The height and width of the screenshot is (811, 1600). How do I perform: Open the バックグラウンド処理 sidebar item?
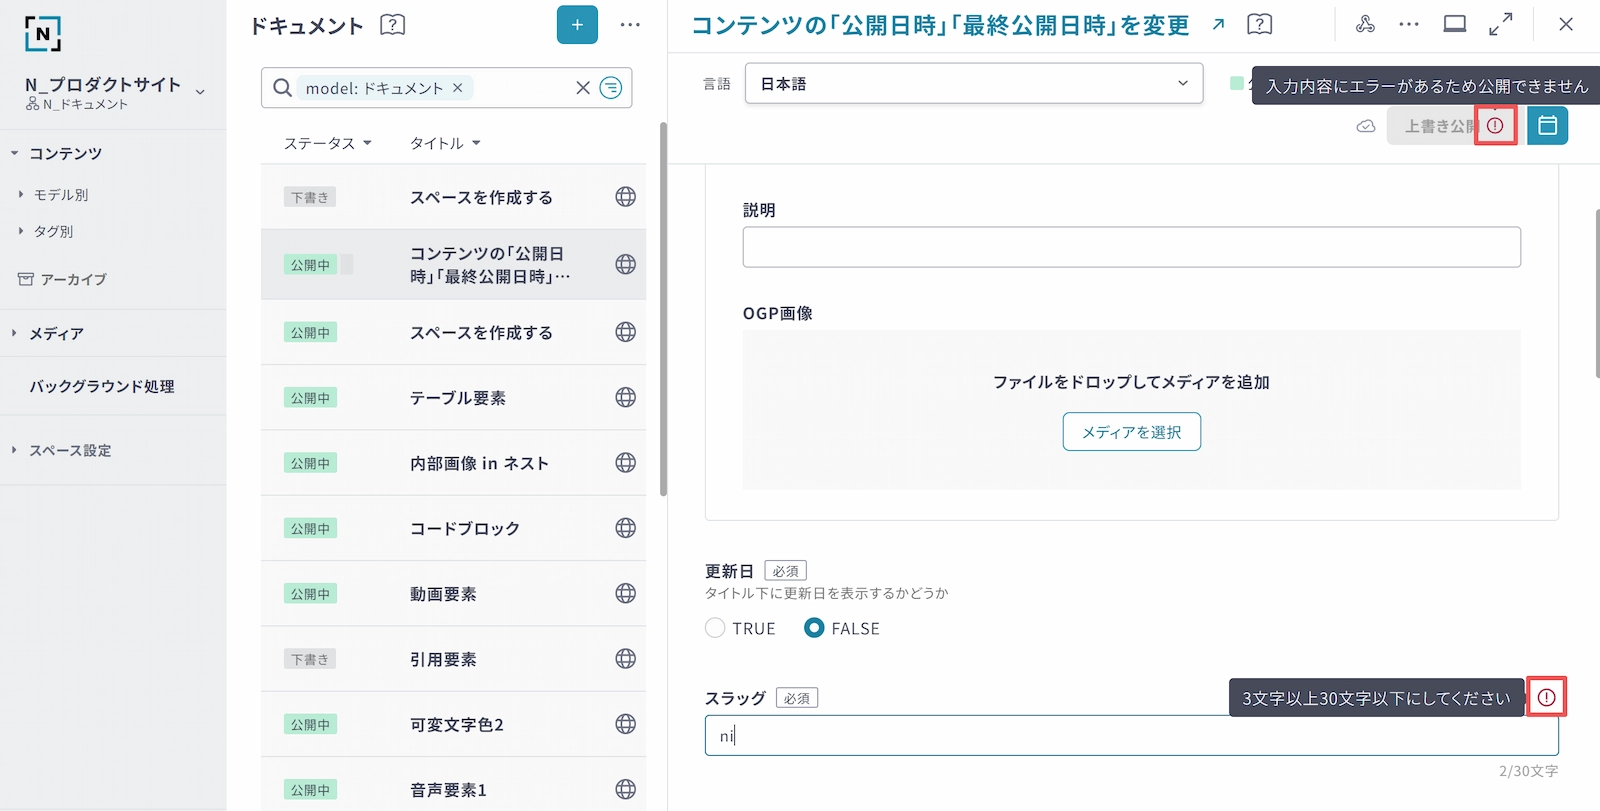[x=102, y=386]
